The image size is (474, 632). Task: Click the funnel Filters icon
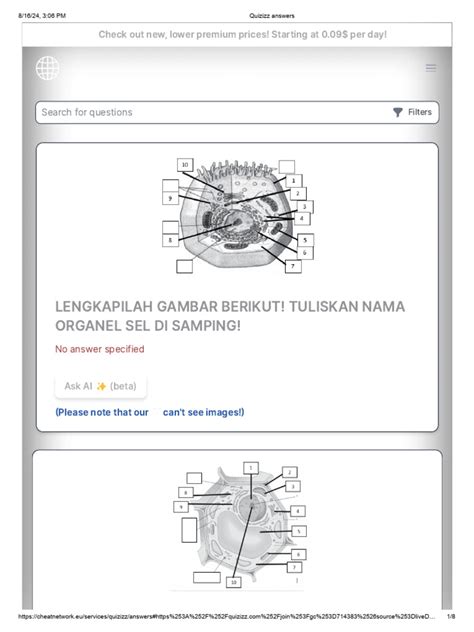coord(397,112)
